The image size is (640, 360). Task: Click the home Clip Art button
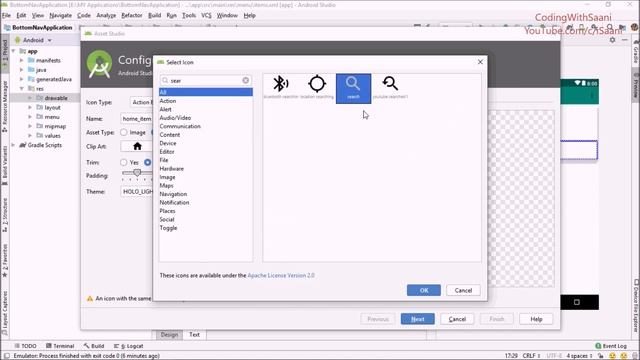coord(137,147)
